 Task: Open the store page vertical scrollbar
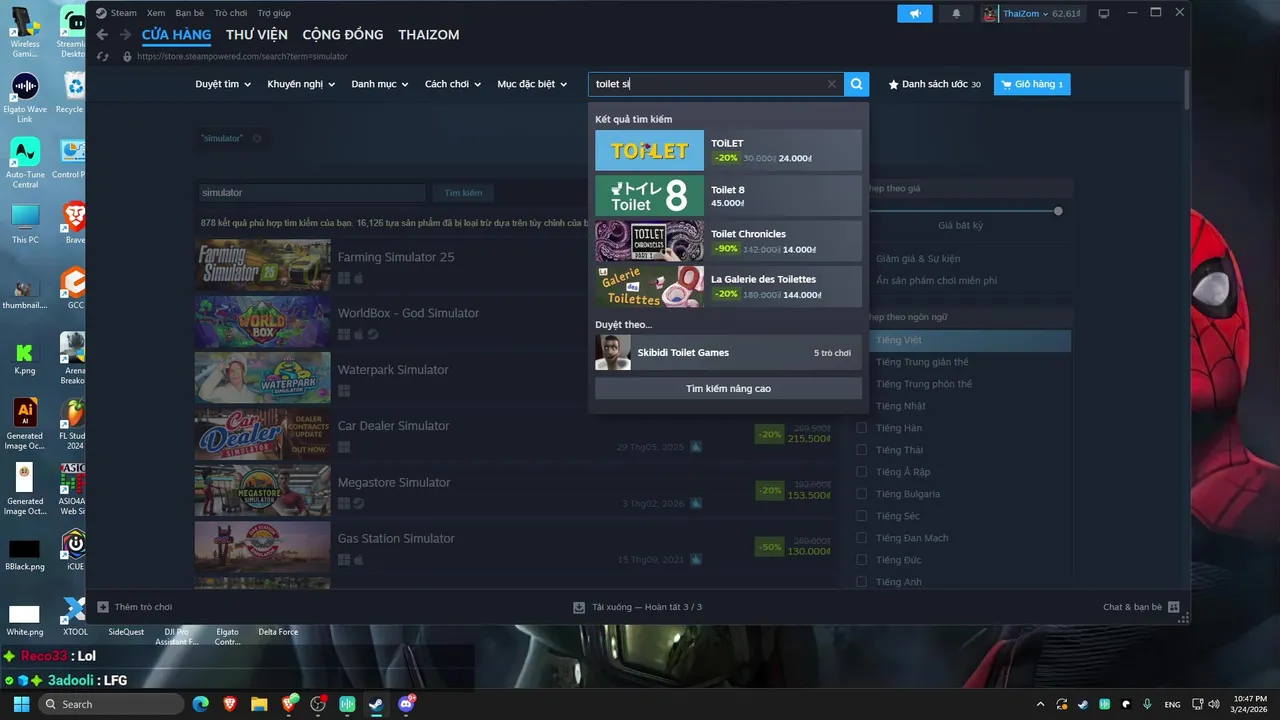[1187, 90]
